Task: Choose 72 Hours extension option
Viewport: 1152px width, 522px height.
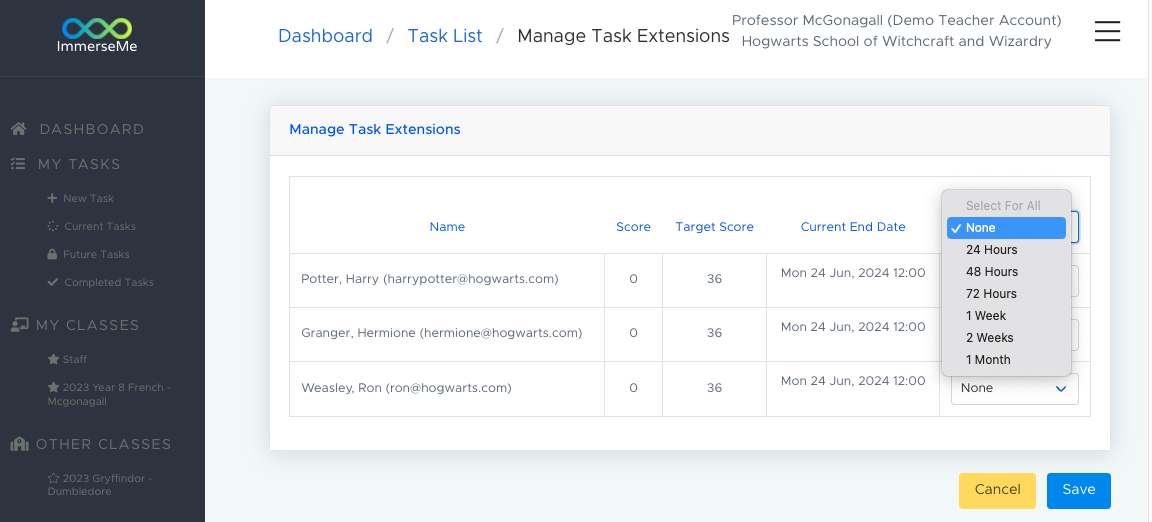Action: coord(1007,294)
